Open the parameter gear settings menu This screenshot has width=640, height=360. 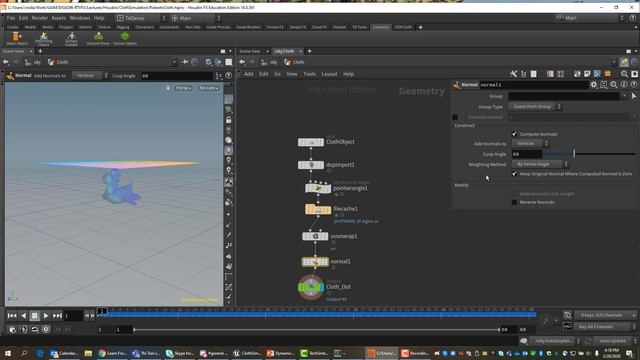[x=593, y=84]
